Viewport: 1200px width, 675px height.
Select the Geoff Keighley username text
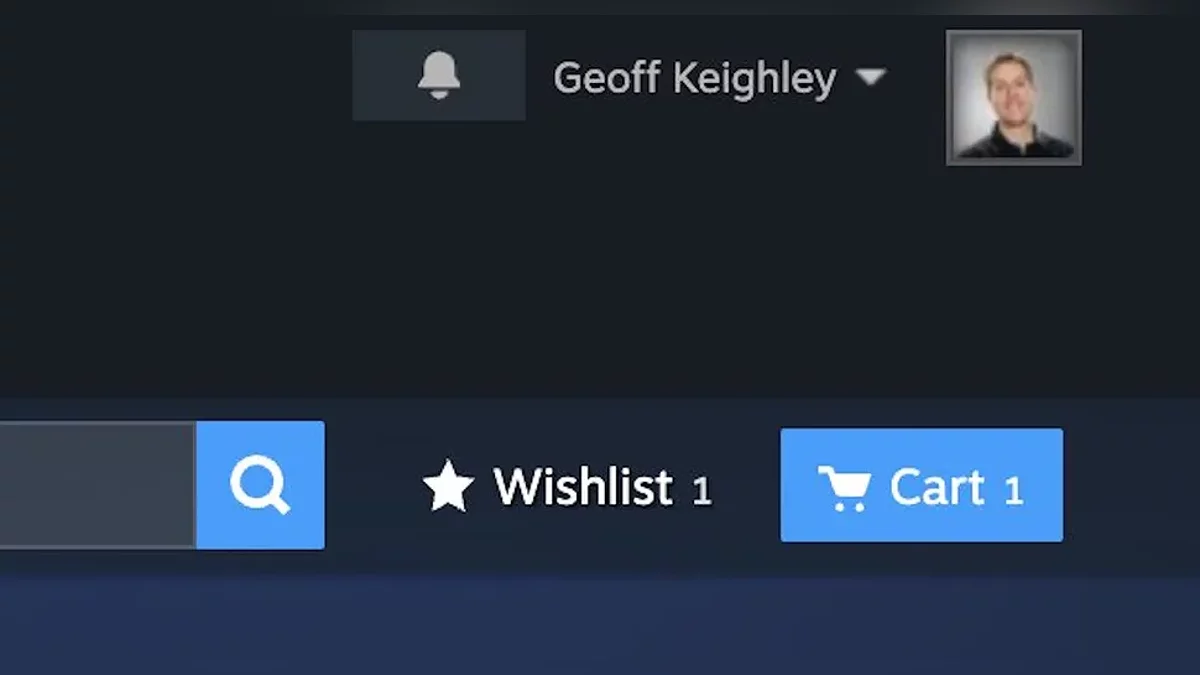click(x=694, y=78)
